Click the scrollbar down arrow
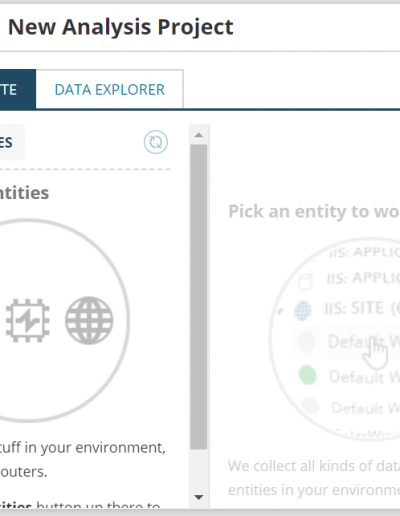The width and height of the screenshot is (400, 516). coord(199,497)
